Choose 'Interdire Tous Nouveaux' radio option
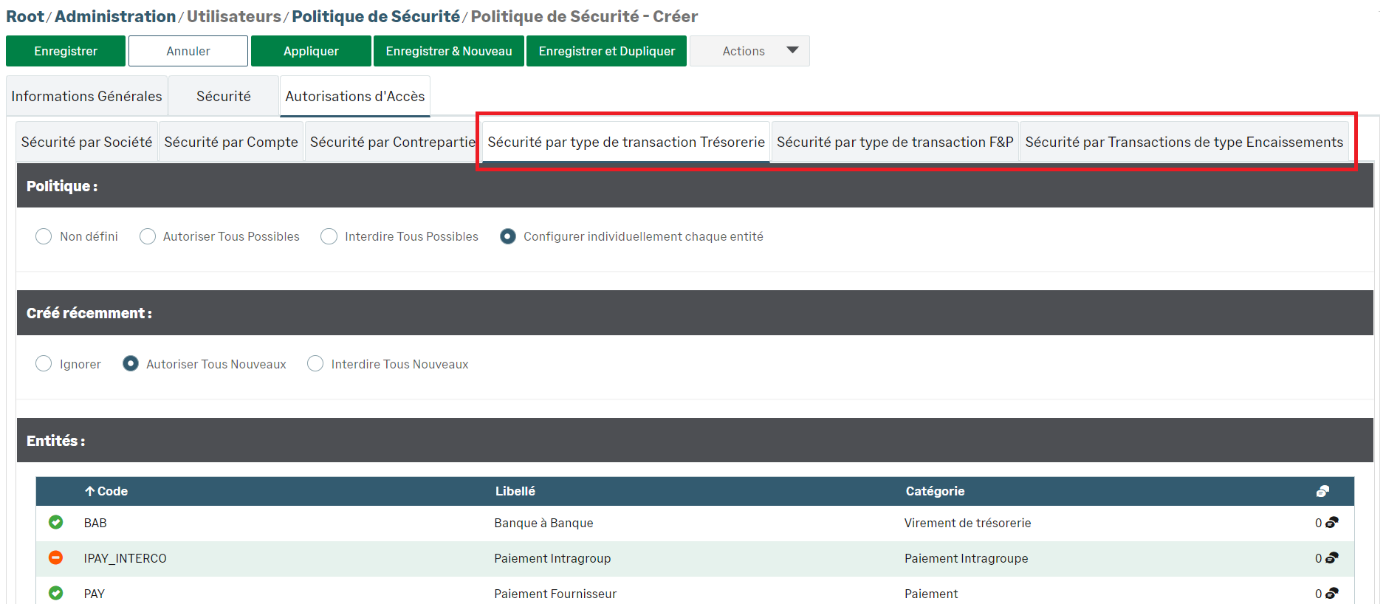Screen dimensions: 1383x604 point(315,364)
